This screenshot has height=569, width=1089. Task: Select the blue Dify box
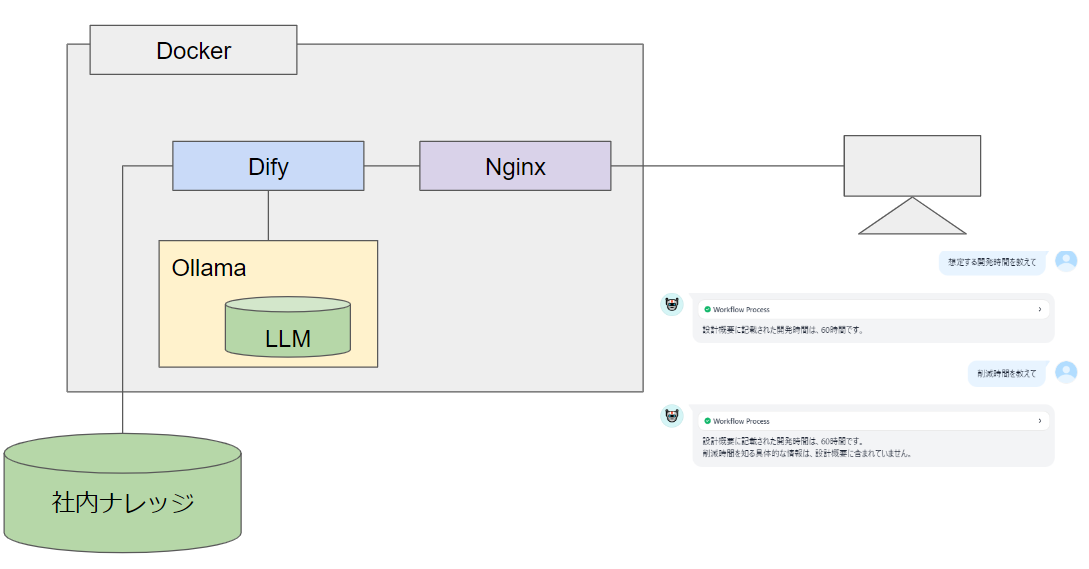point(268,166)
